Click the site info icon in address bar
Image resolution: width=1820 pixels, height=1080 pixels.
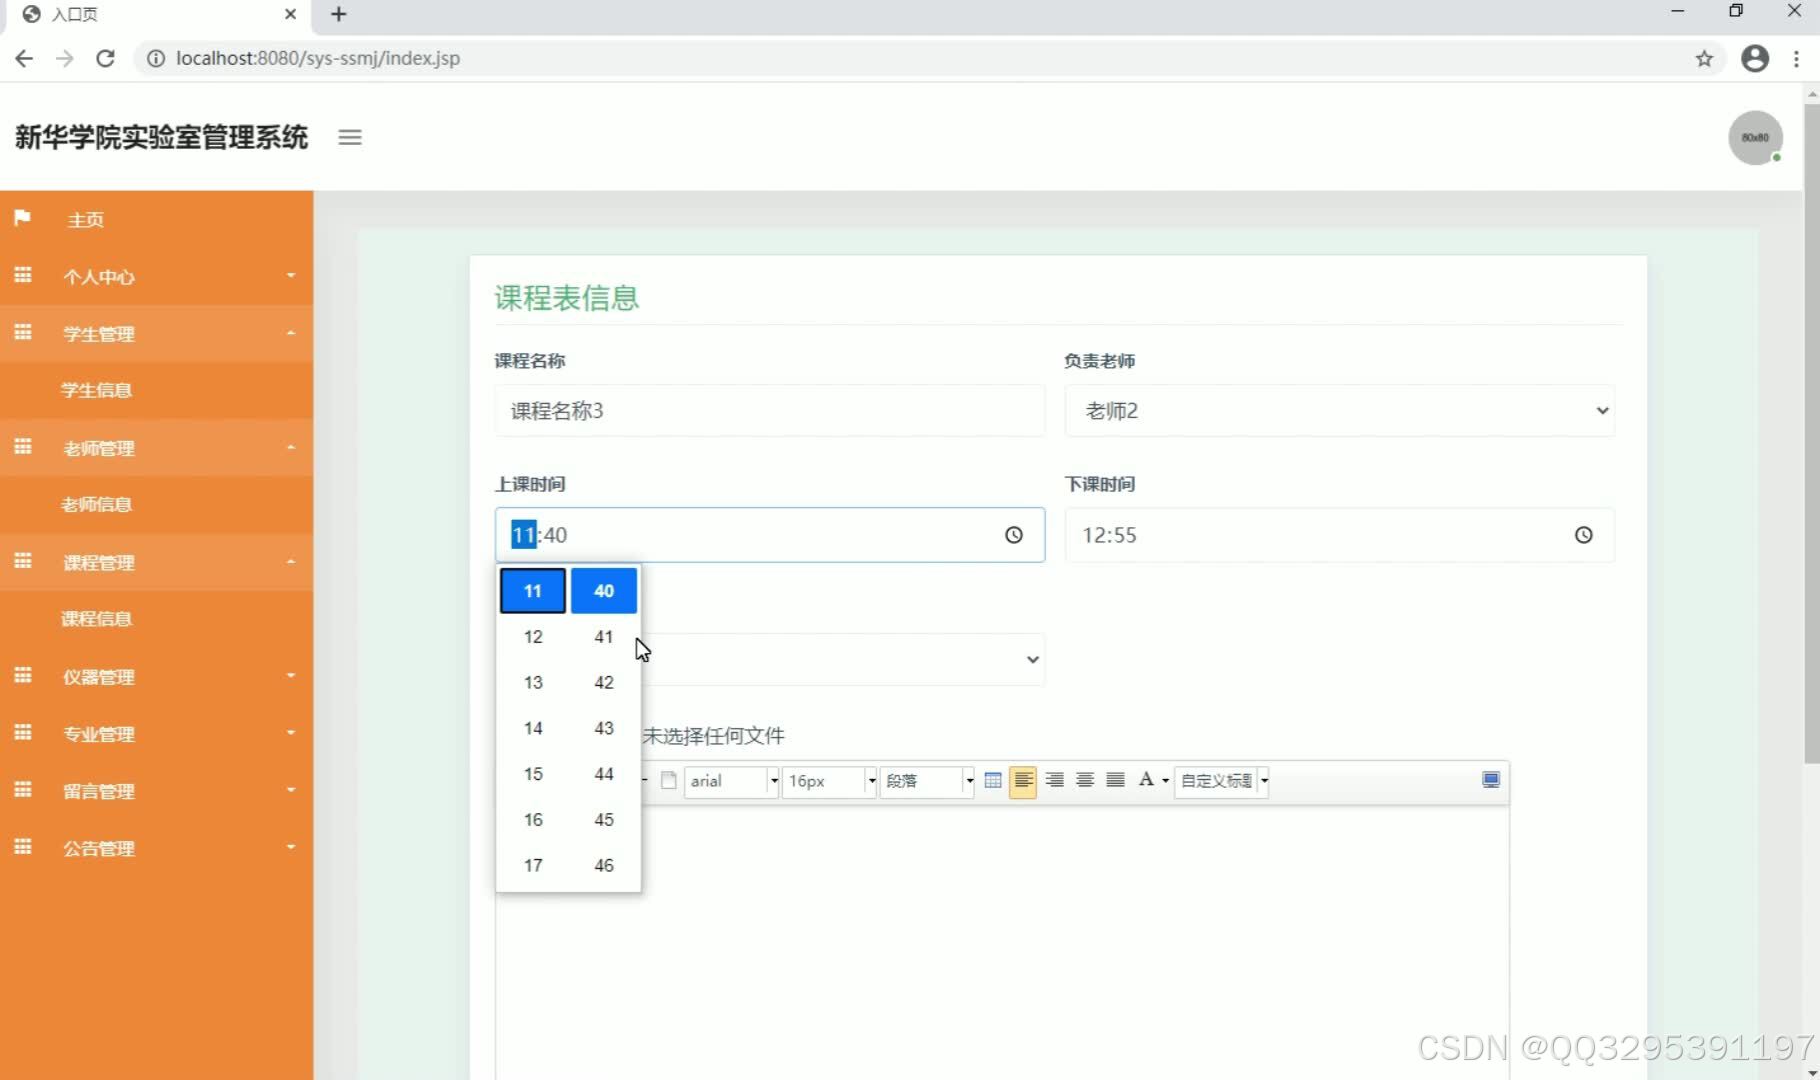[x=156, y=58]
